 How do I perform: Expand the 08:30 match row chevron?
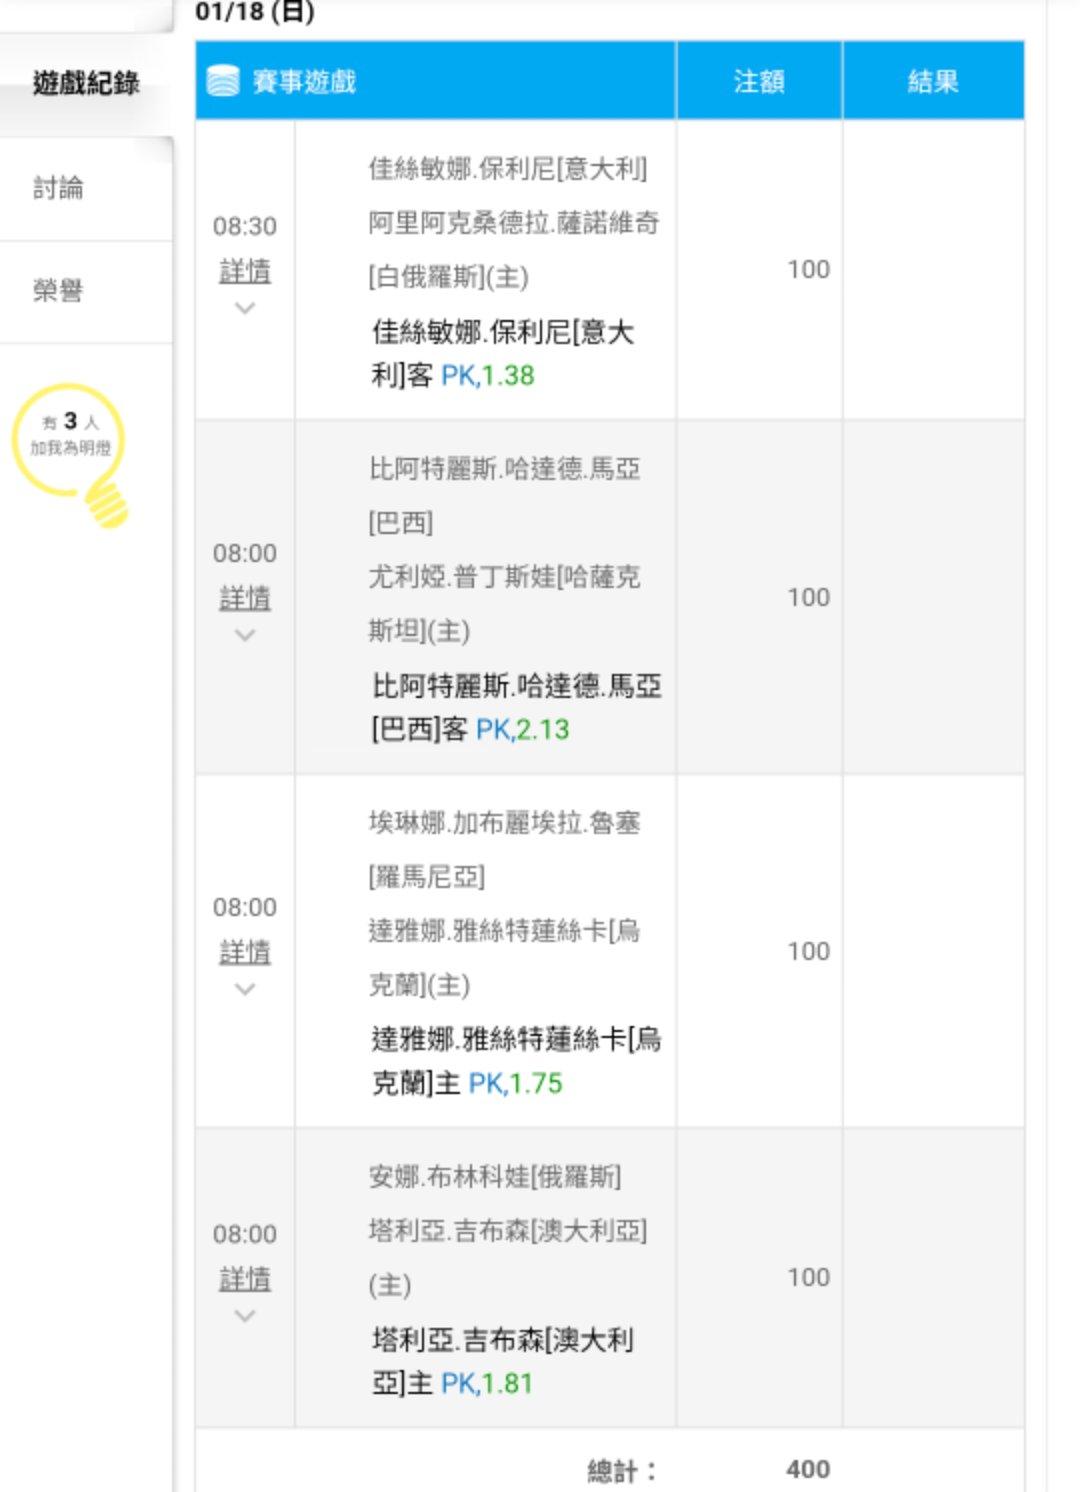[x=245, y=308]
